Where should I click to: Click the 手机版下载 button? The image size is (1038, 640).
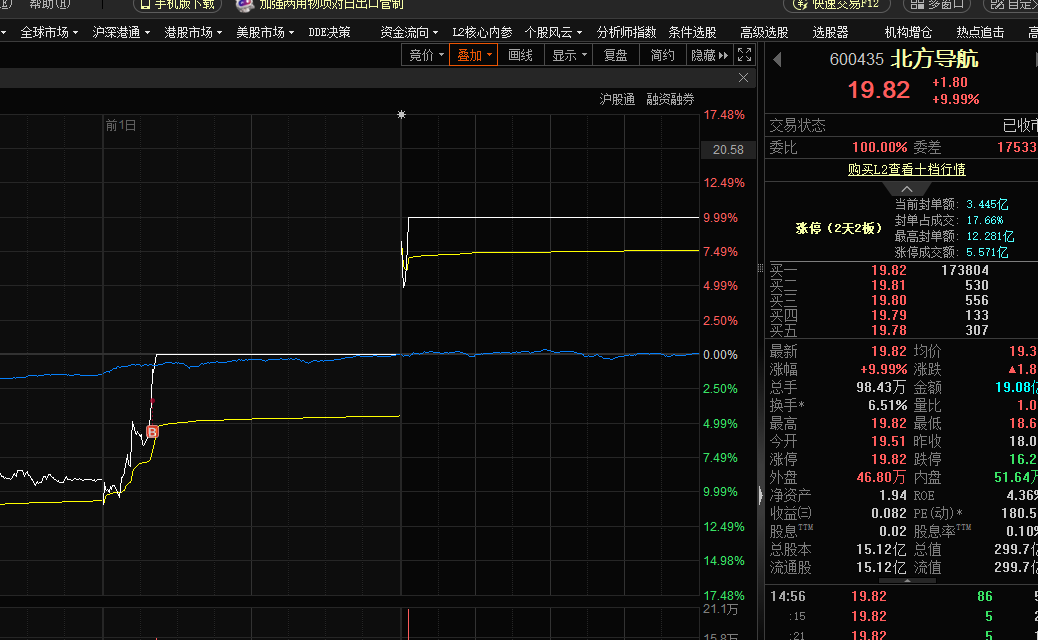[177, 5]
